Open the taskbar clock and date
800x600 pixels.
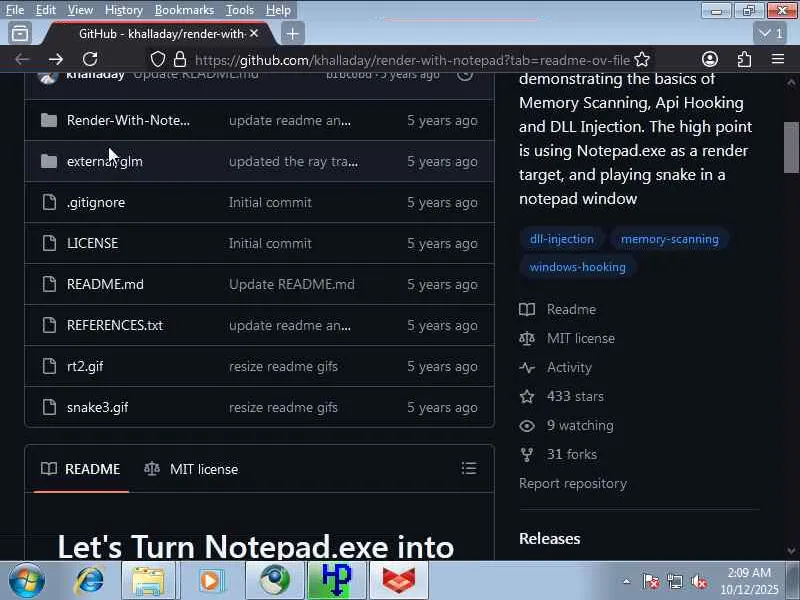point(749,581)
